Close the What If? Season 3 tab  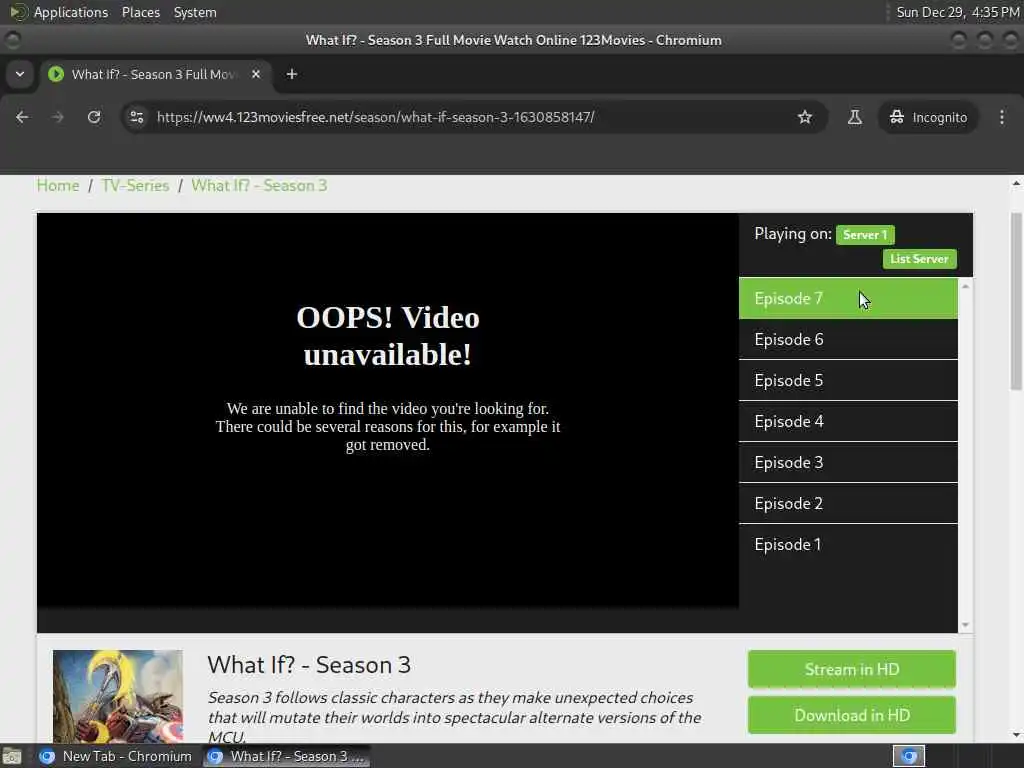click(256, 74)
